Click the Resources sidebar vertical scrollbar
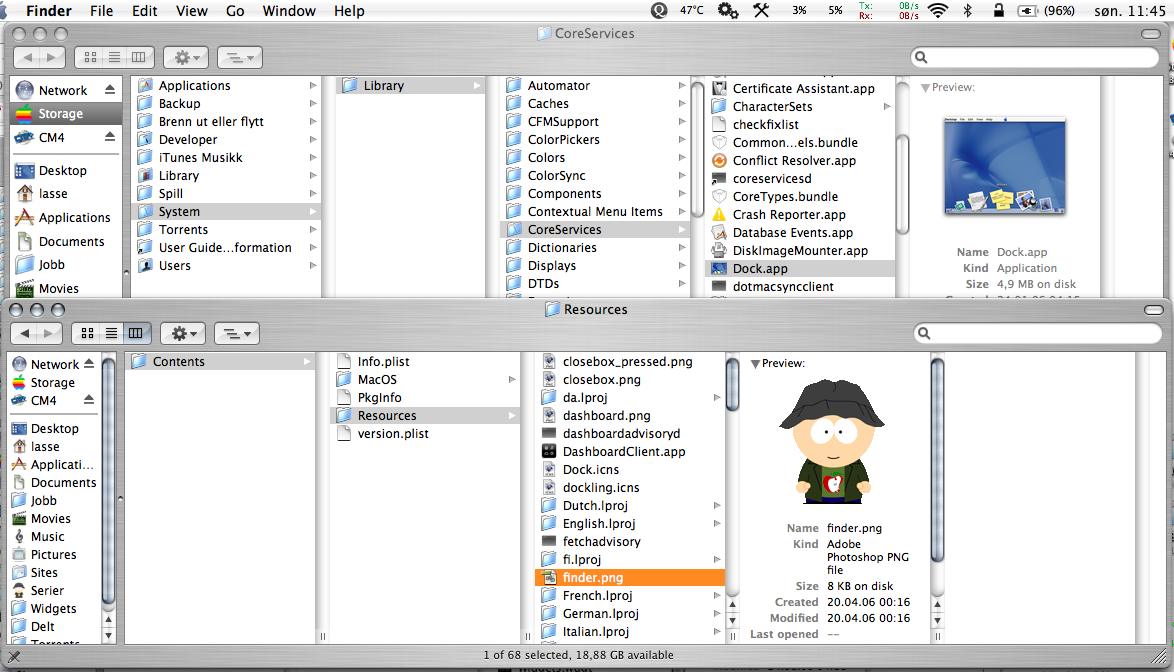The width and height of the screenshot is (1174, 672). coord(109,483)
